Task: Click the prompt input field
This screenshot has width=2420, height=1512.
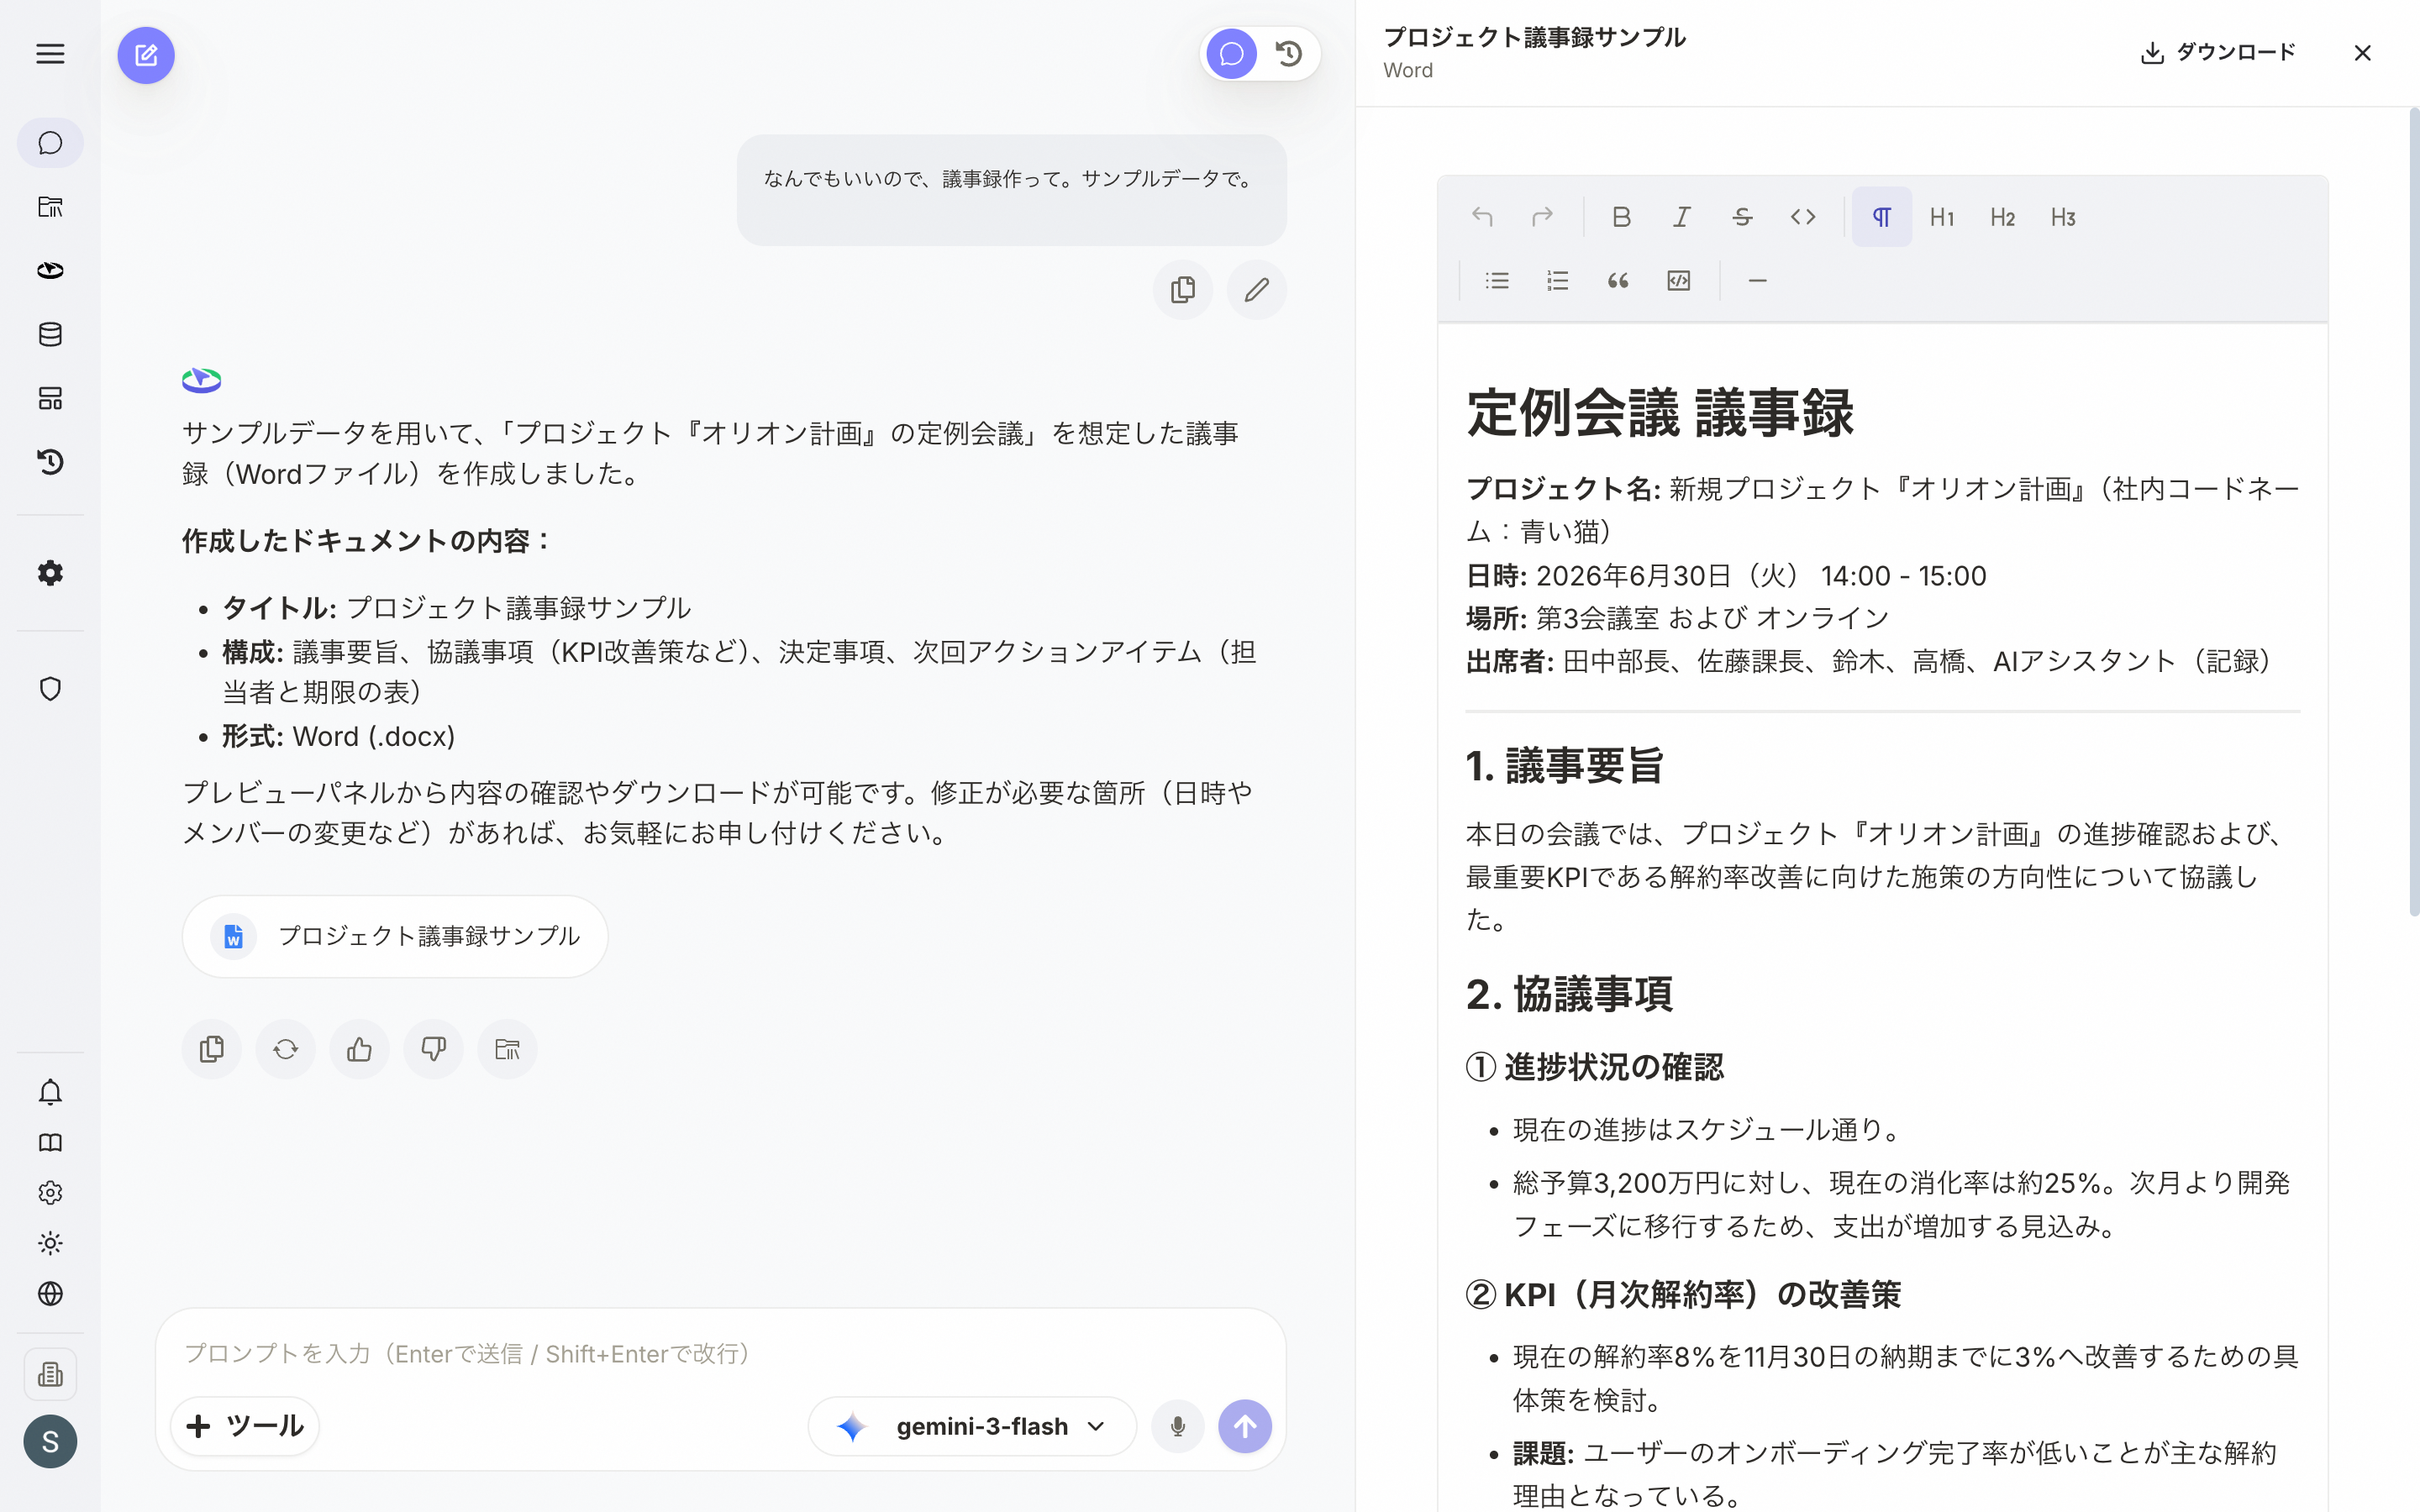Action: 720,1353
